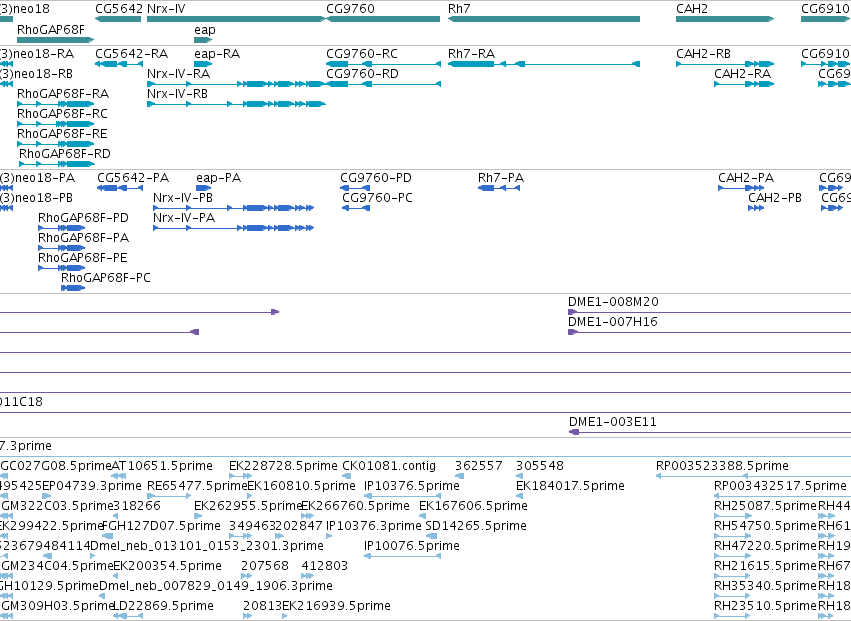
Task: Click EST RE65477.5prime label
Action: click(197, 485)
